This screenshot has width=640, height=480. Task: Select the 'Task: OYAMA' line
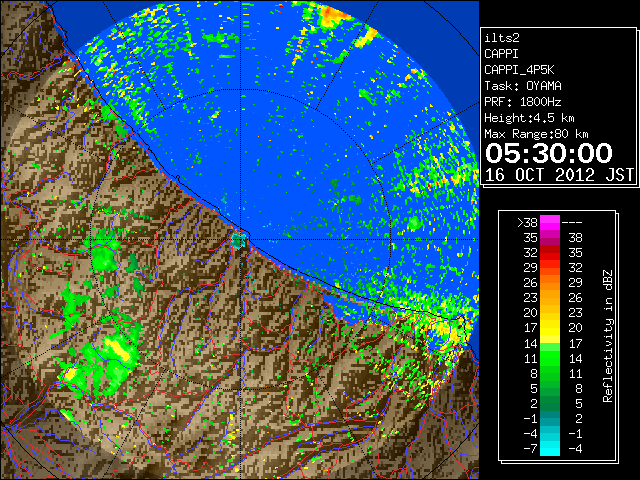523,86
